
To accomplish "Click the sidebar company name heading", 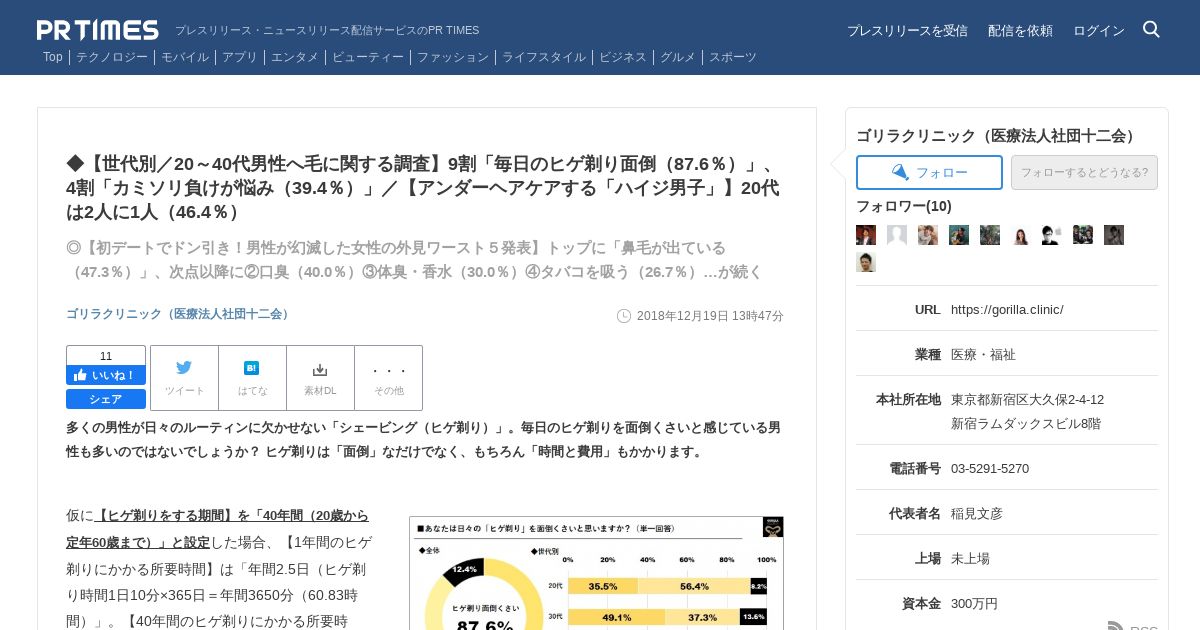I will coord(998,136).
